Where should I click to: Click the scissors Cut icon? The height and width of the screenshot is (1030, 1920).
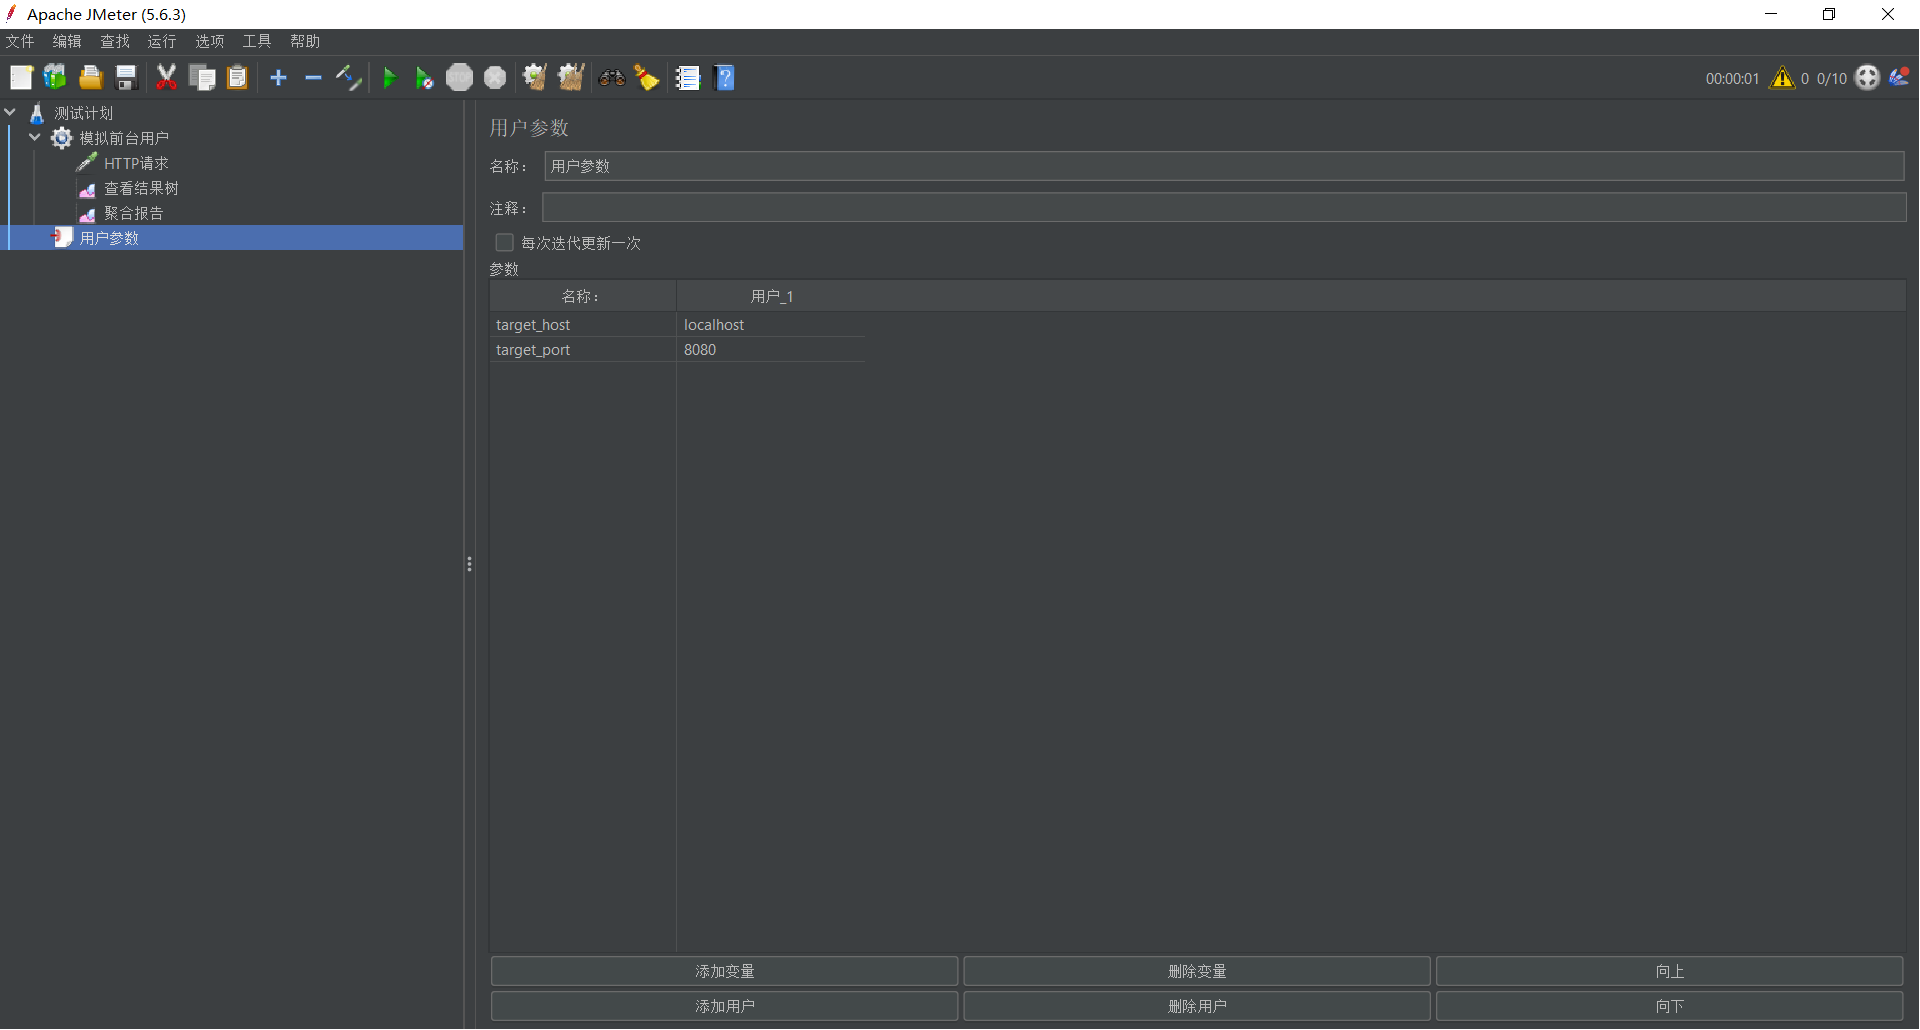pos(166,78)
